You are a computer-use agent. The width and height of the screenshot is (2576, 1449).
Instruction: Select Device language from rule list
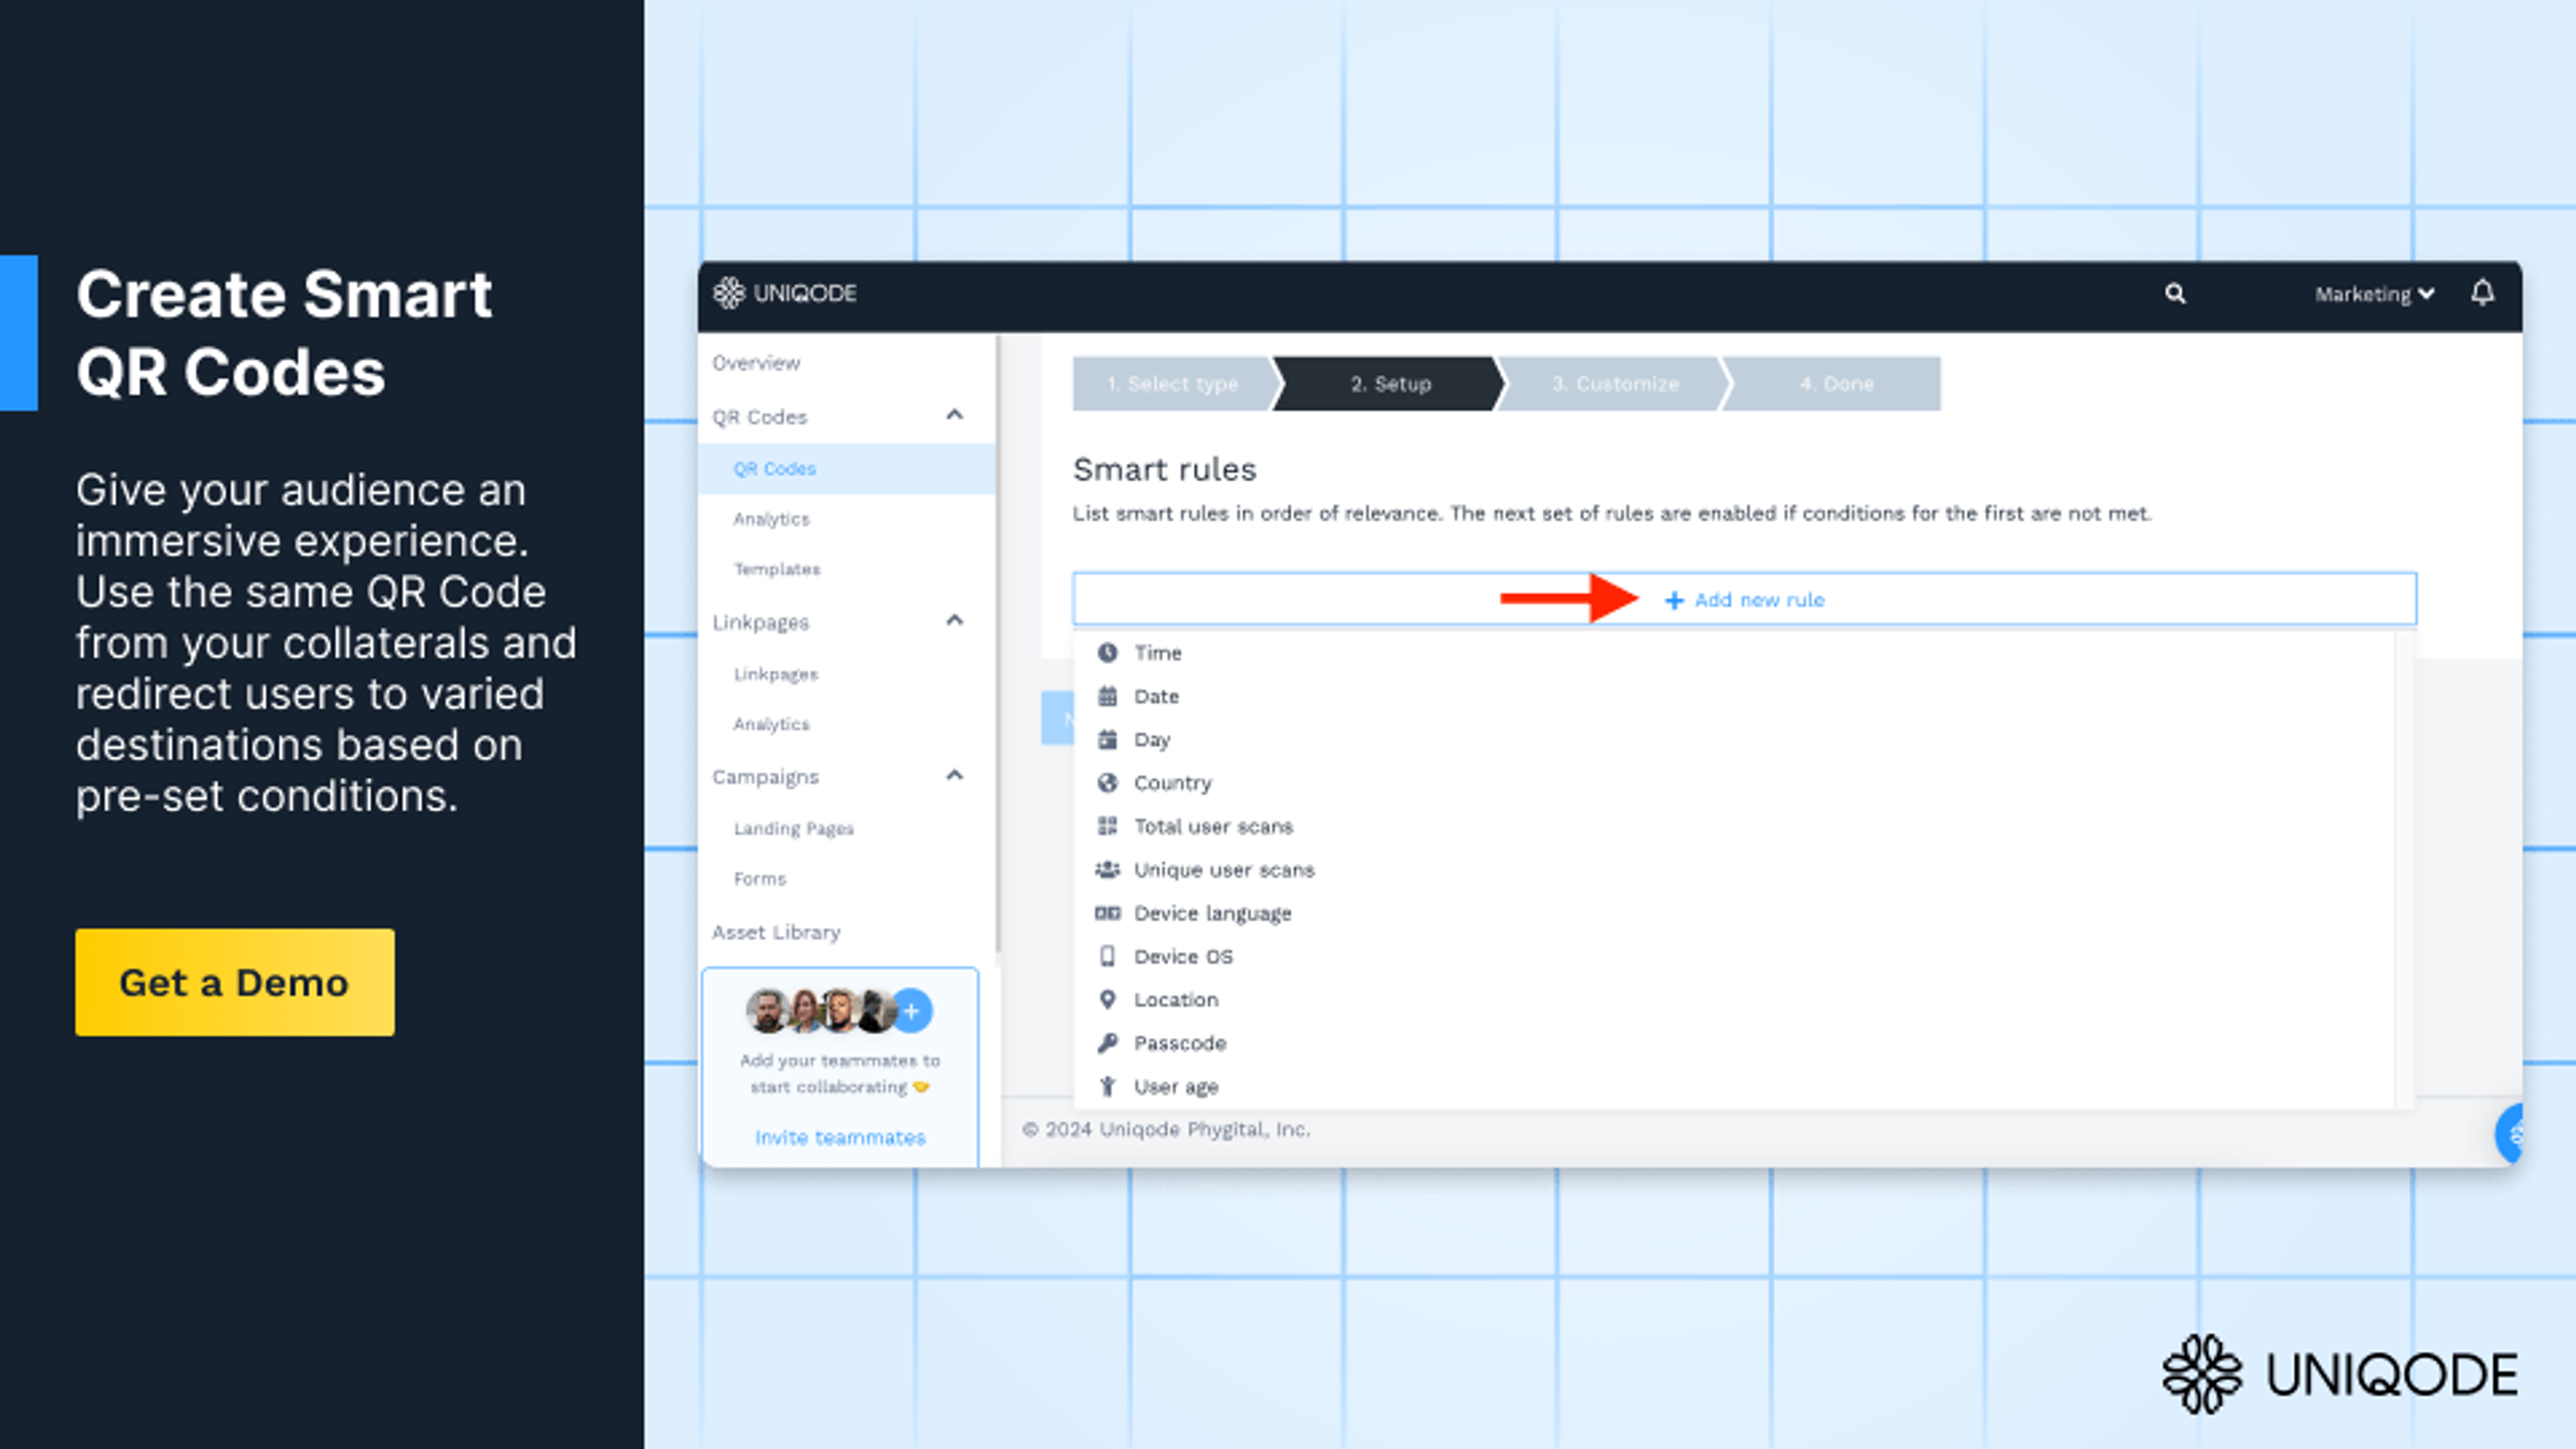click(1212, 913)
